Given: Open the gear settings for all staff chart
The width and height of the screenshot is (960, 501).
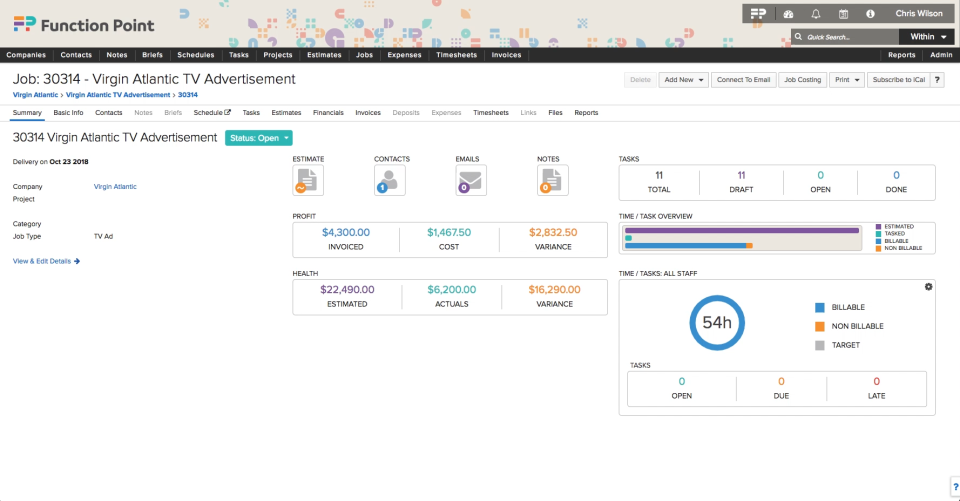Looking at the screenshot, I should [928, 287].
